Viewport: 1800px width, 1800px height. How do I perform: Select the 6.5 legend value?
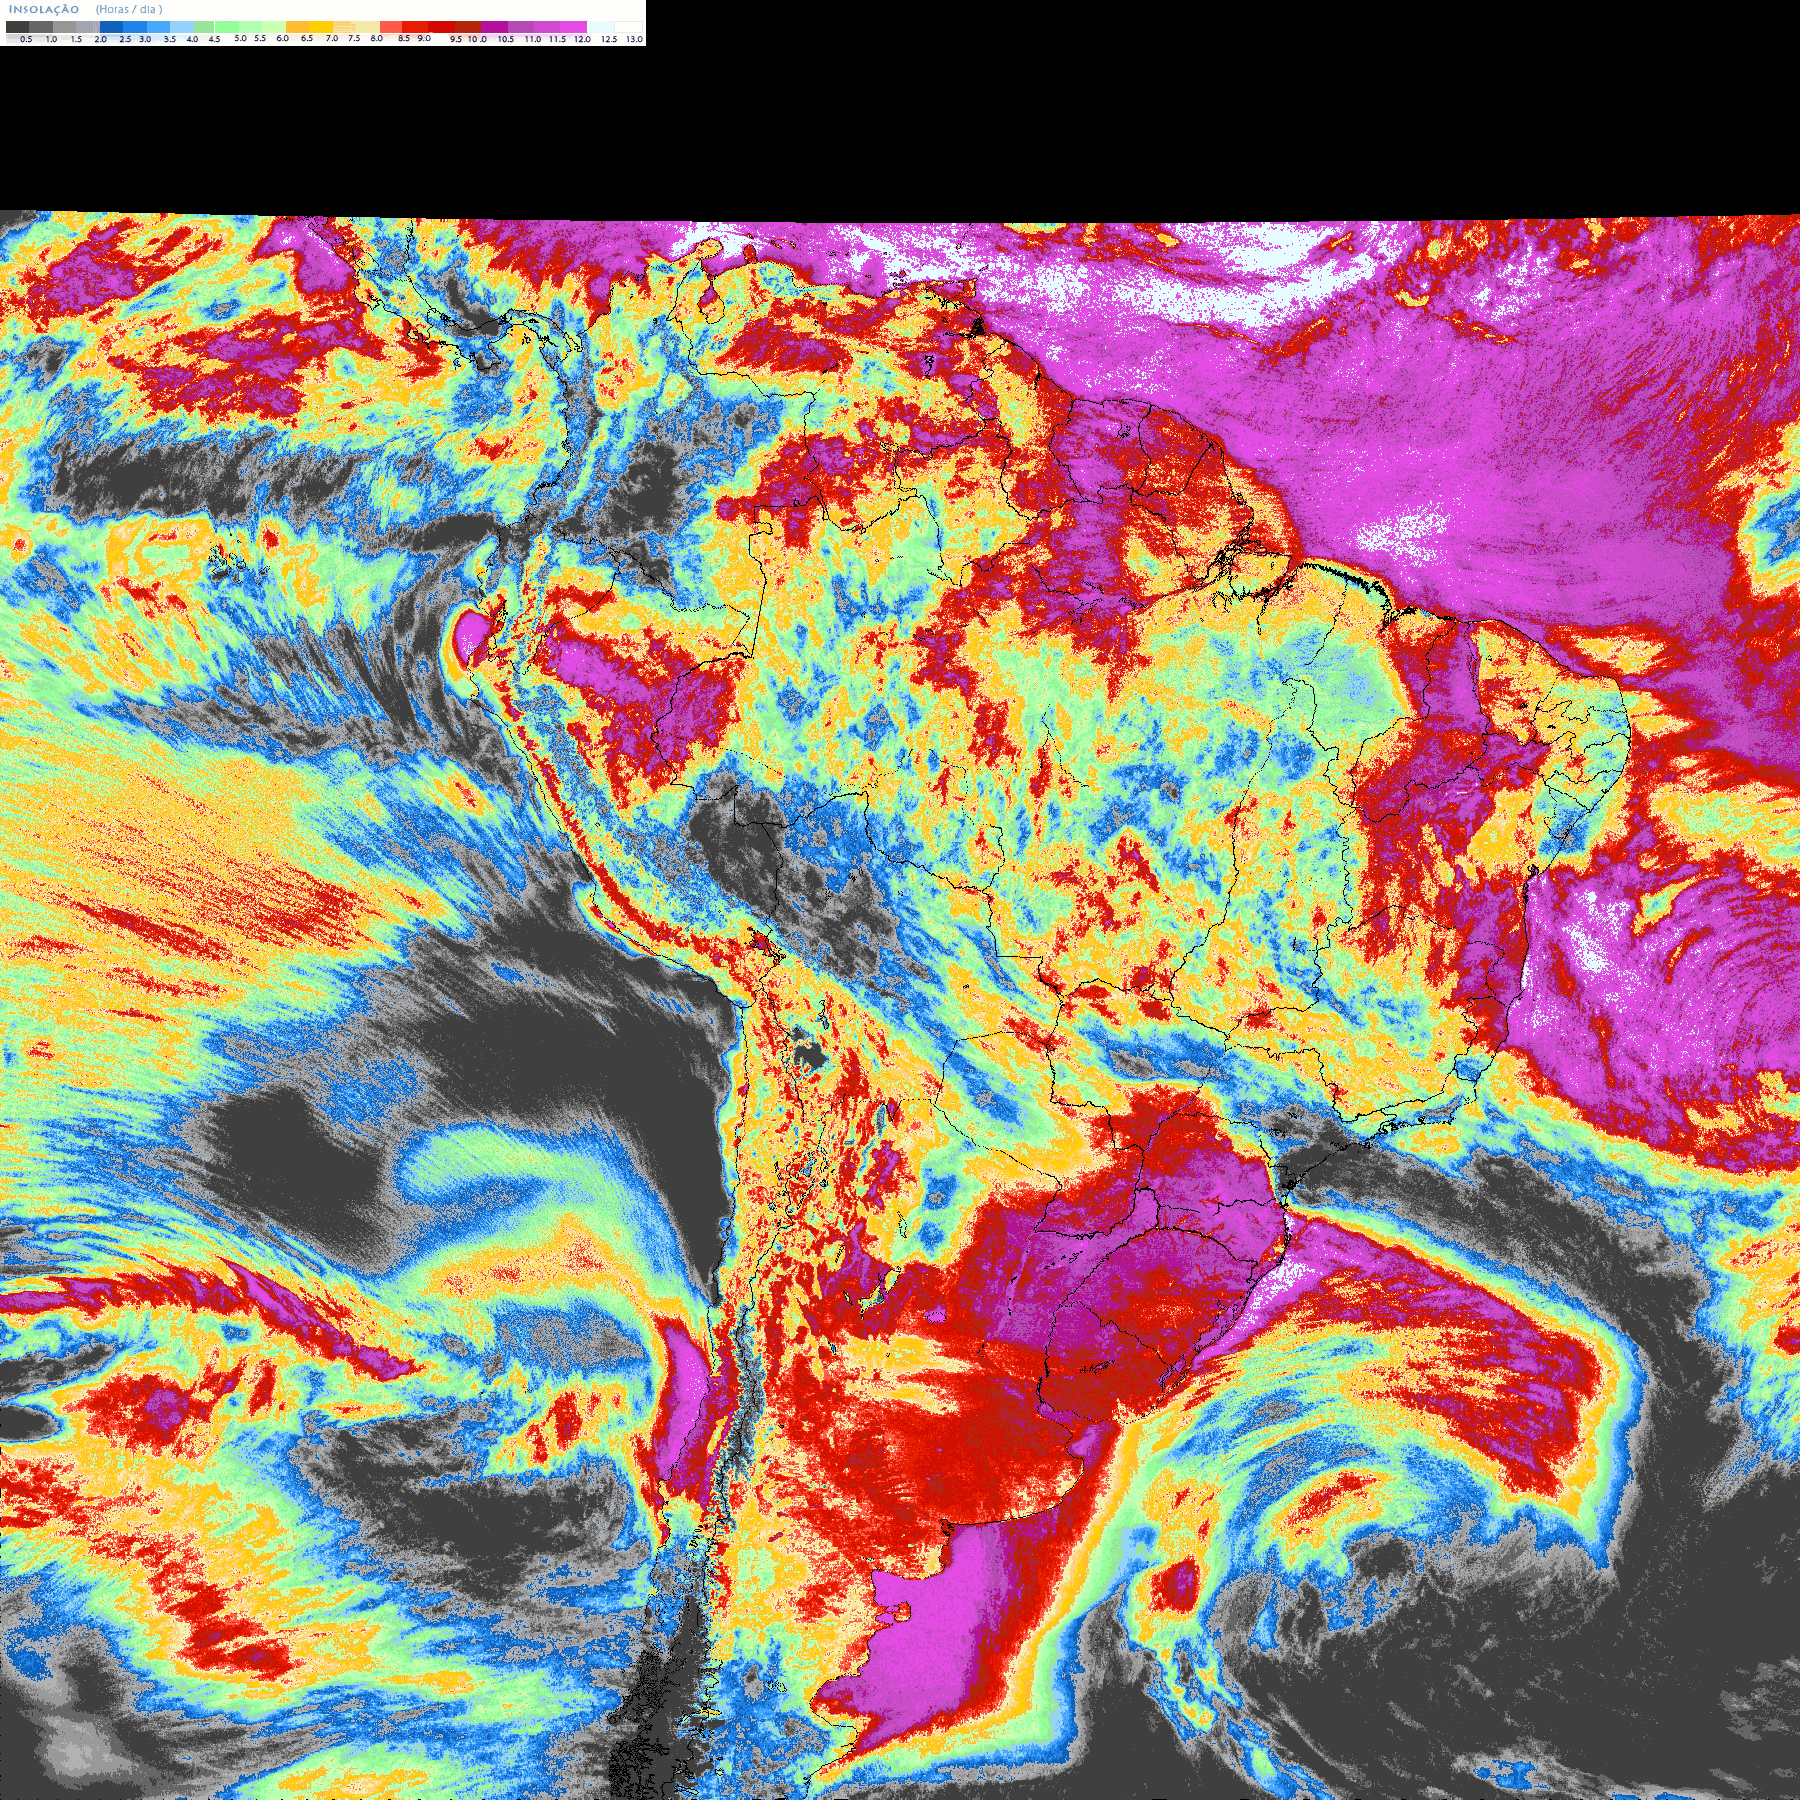click(307, 38)
